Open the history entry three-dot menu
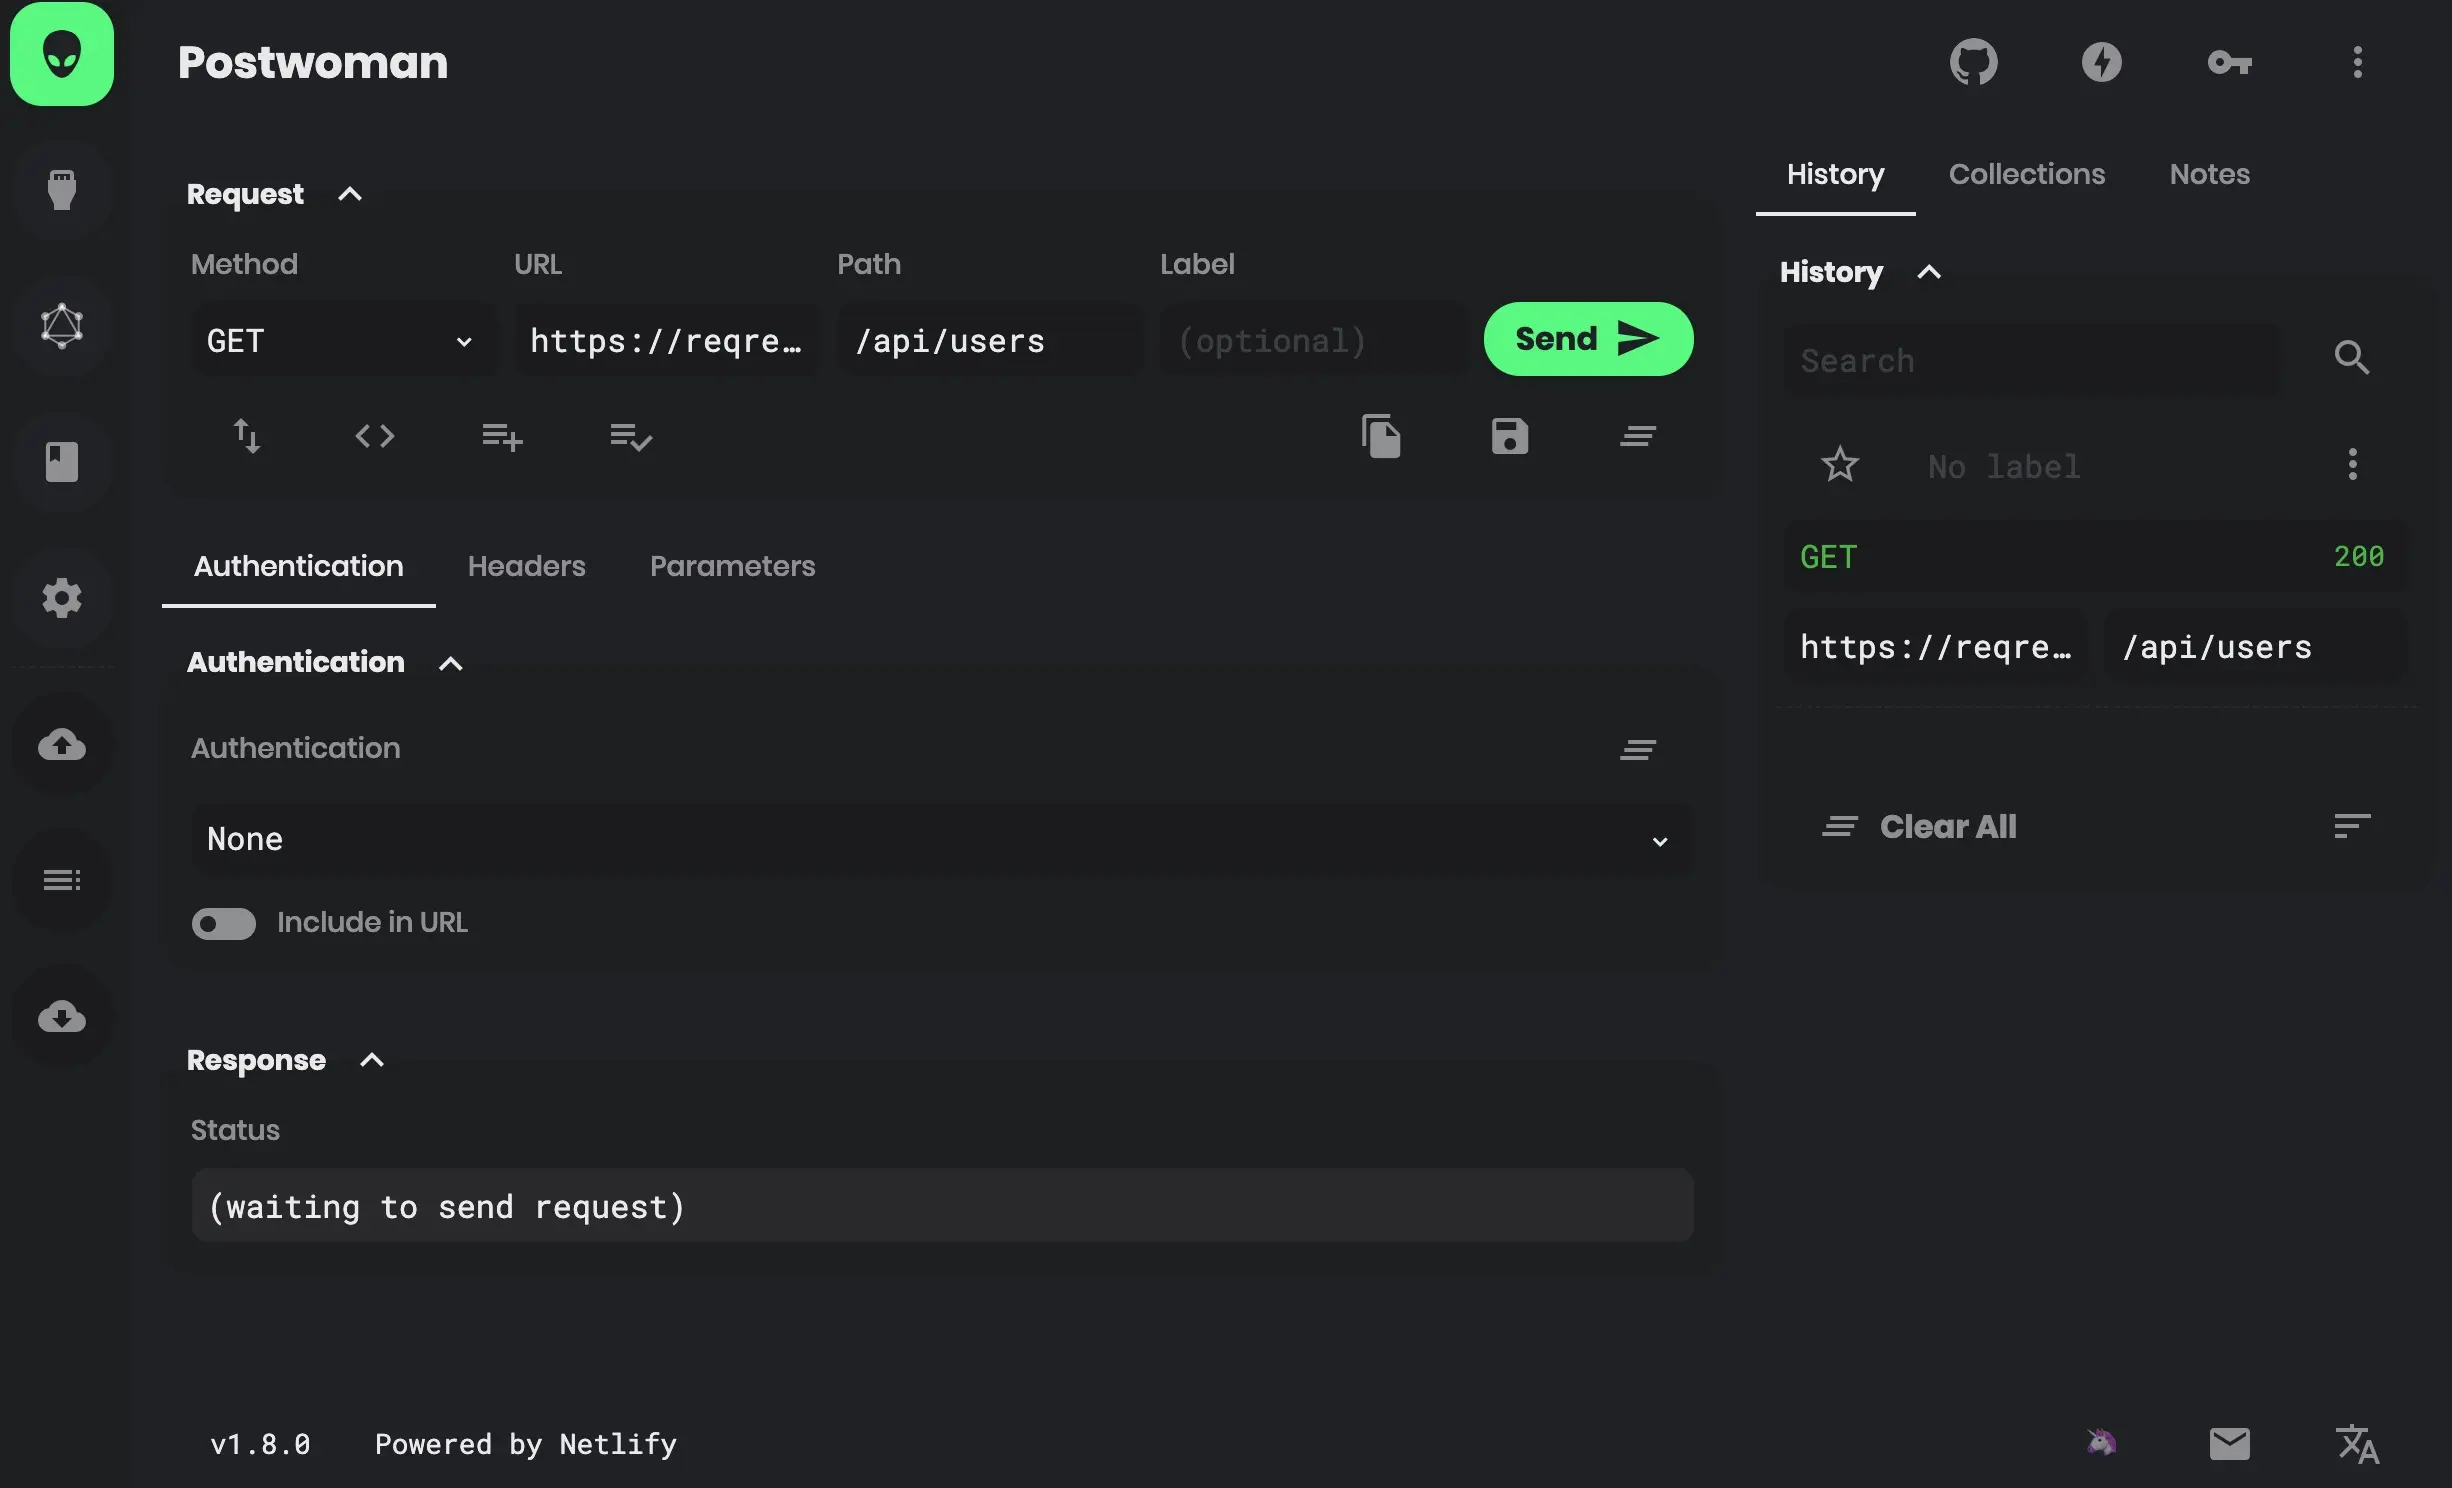Screen dimensions: 2452x1488 (x=2353, y=465)
